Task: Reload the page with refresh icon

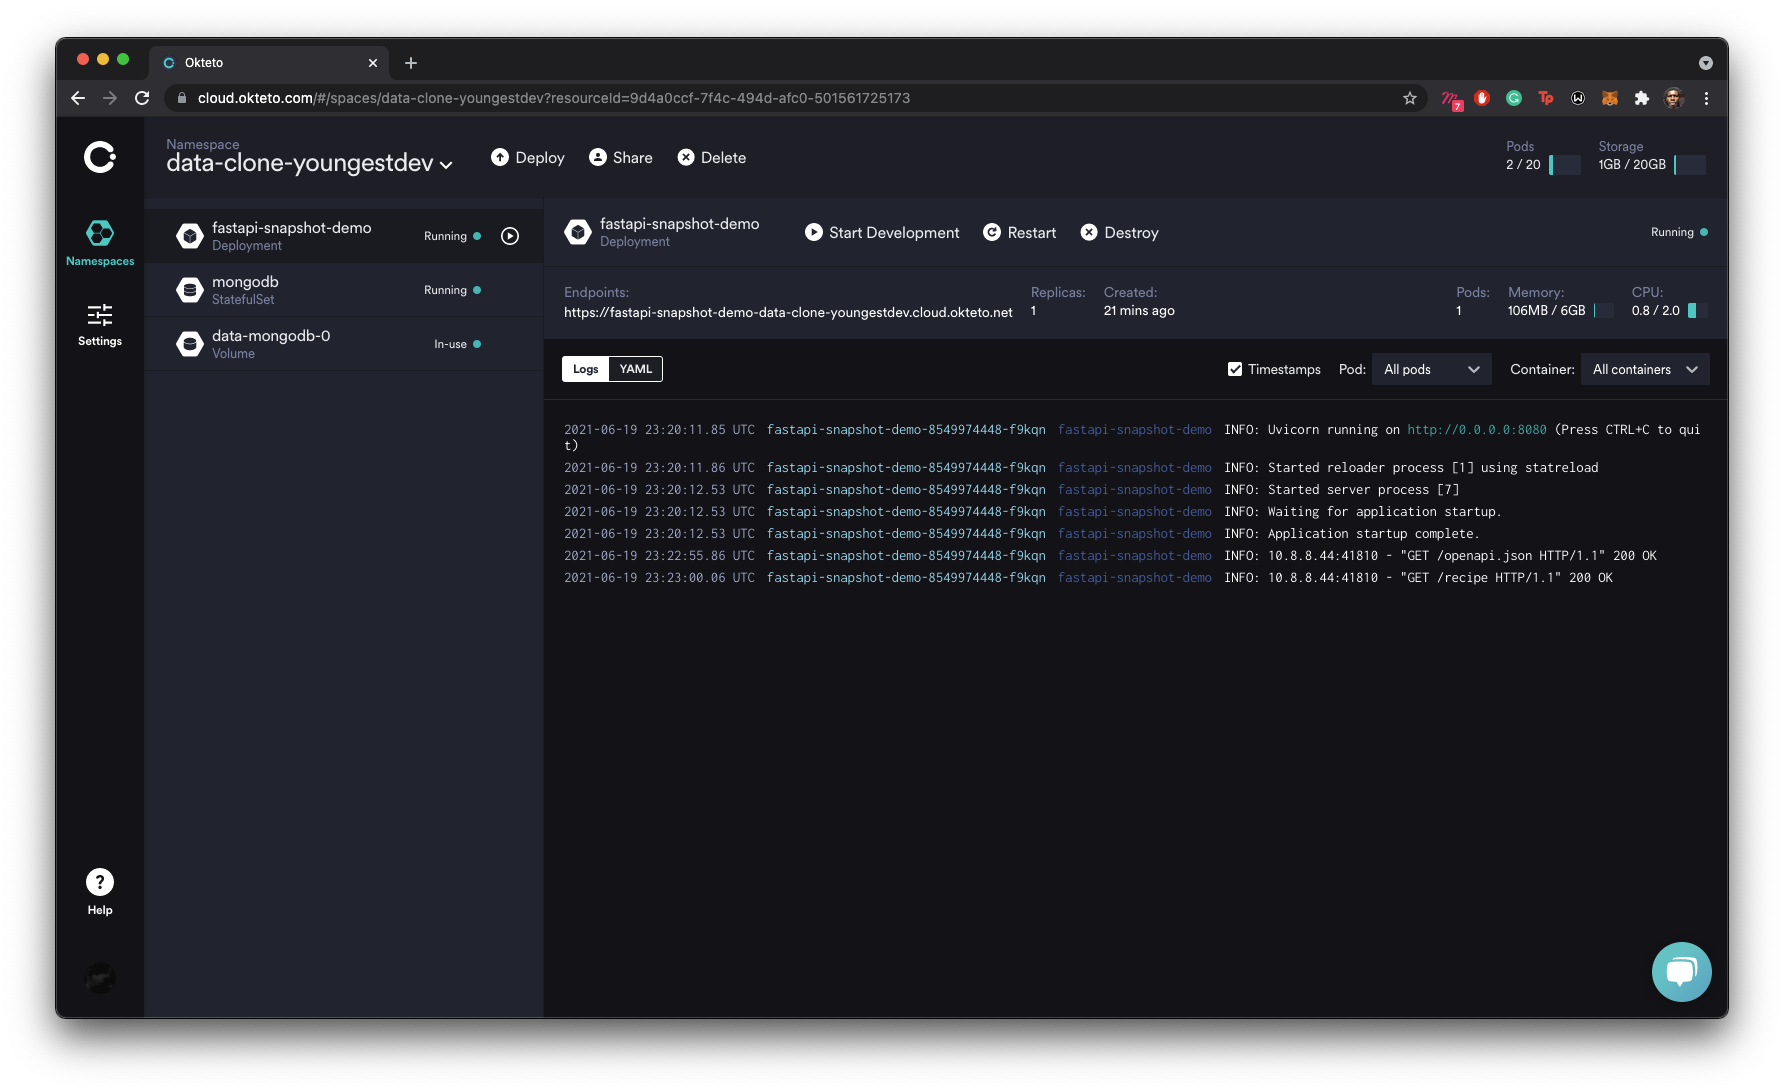Action: 142,98
